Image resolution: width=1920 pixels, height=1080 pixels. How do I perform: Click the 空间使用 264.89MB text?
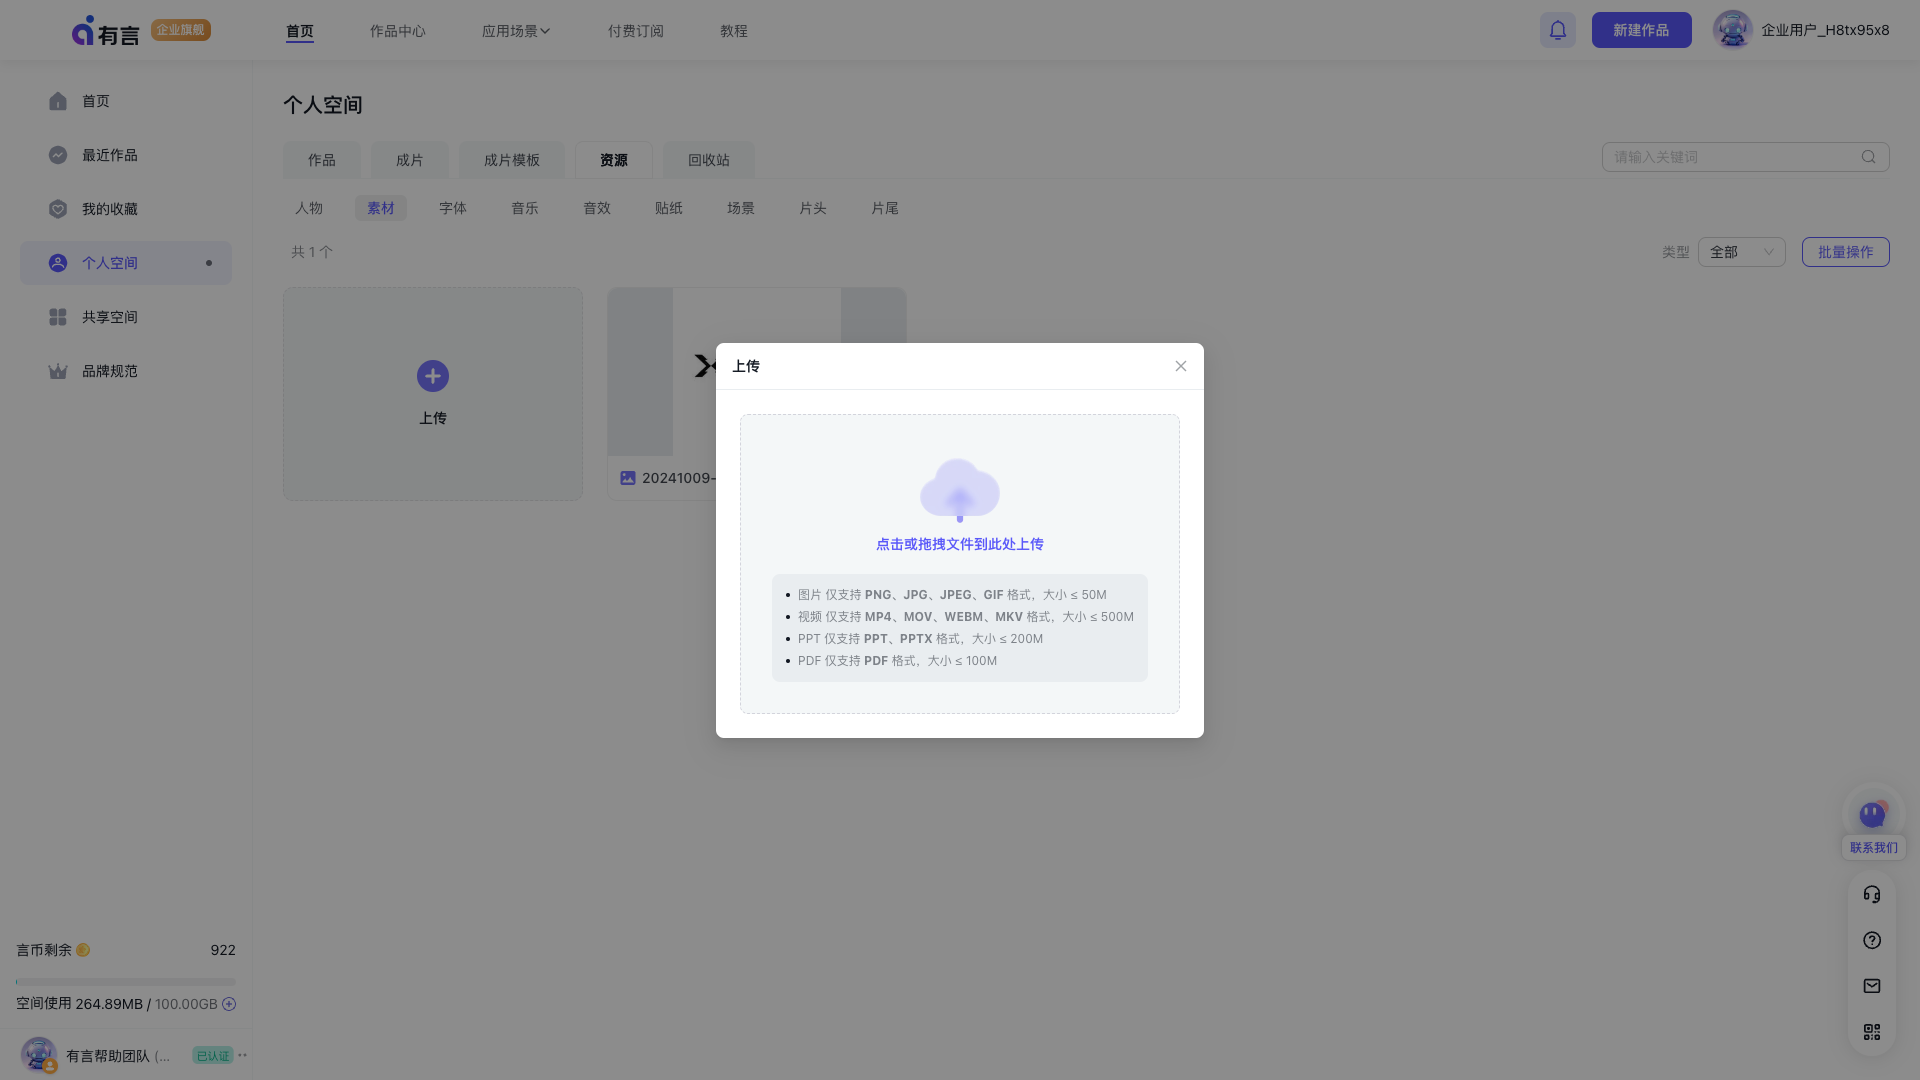click(x=79, y=1004)
